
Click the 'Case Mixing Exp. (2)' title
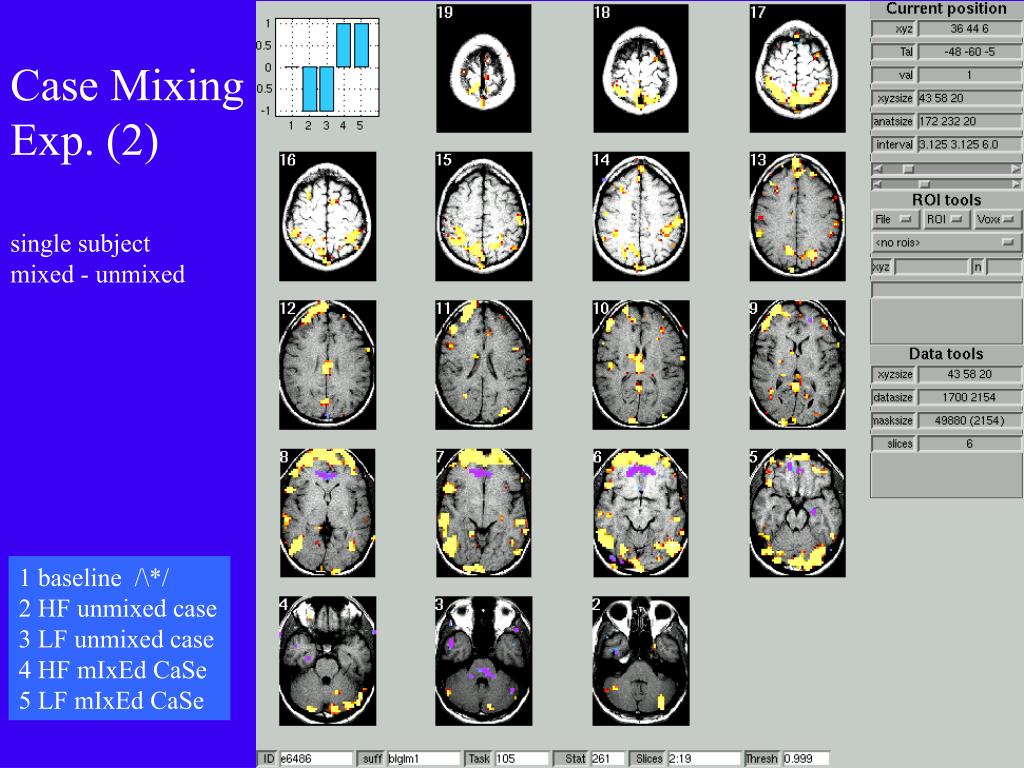127,113
